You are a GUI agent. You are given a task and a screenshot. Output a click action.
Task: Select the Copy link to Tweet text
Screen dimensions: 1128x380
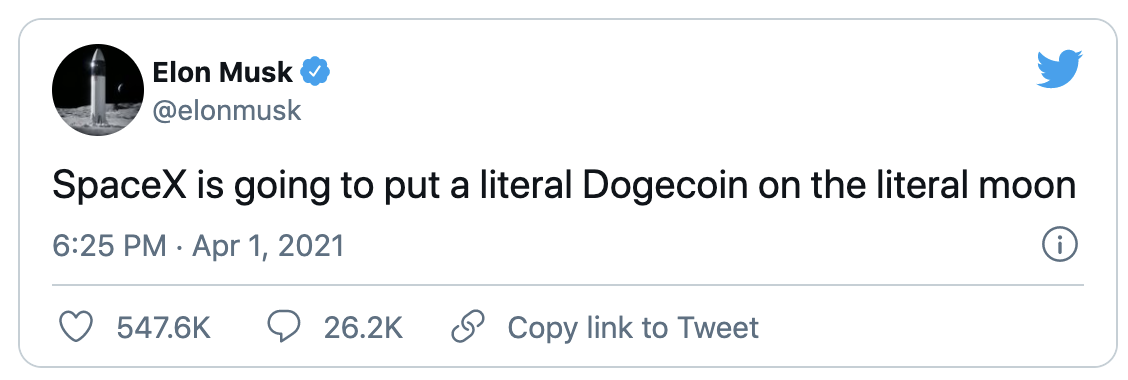pyautogui.click(x=633, y=328)
